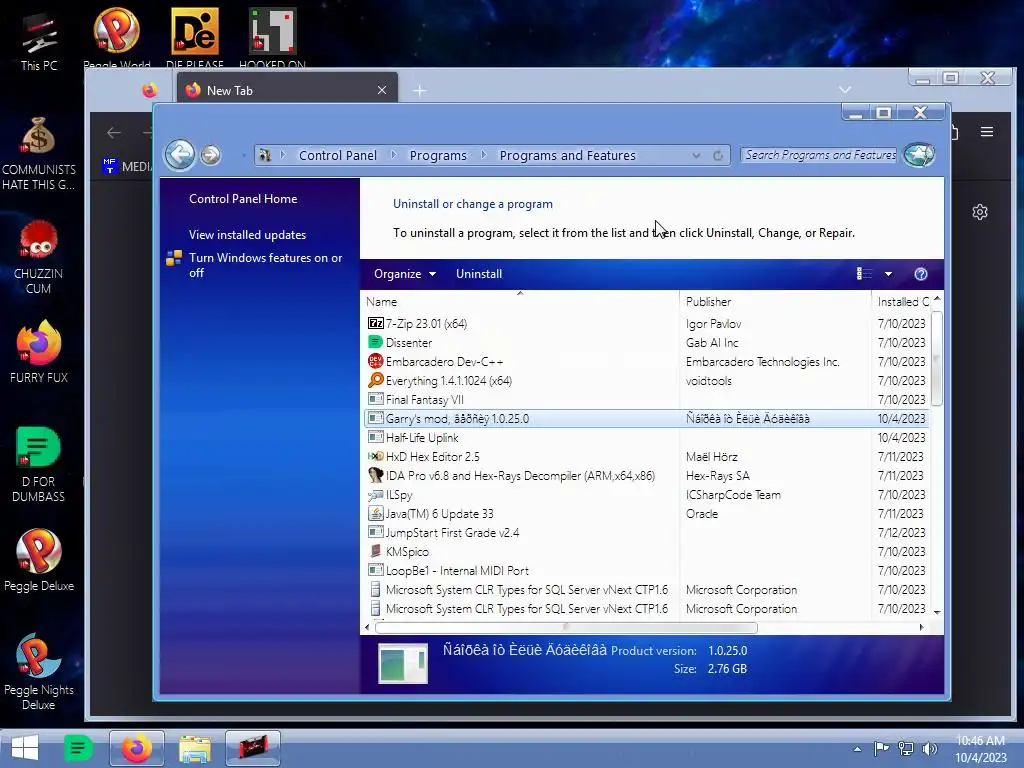Select the Dissenter program entry
The image size is (1024, 768).
pyautogui.click(x=647, y=342)
